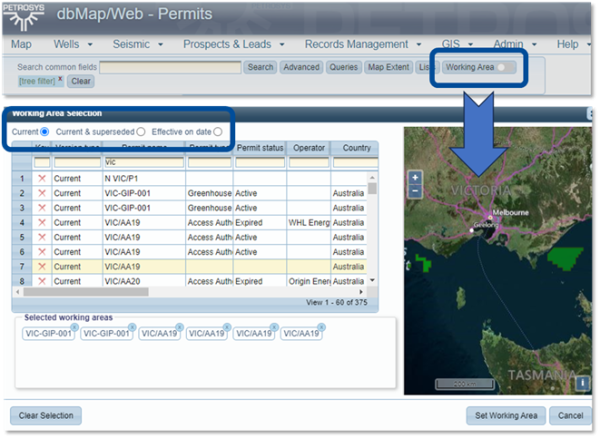Open the Admin menu dropdown
This screenshot has width=600, height=438.
515,44
